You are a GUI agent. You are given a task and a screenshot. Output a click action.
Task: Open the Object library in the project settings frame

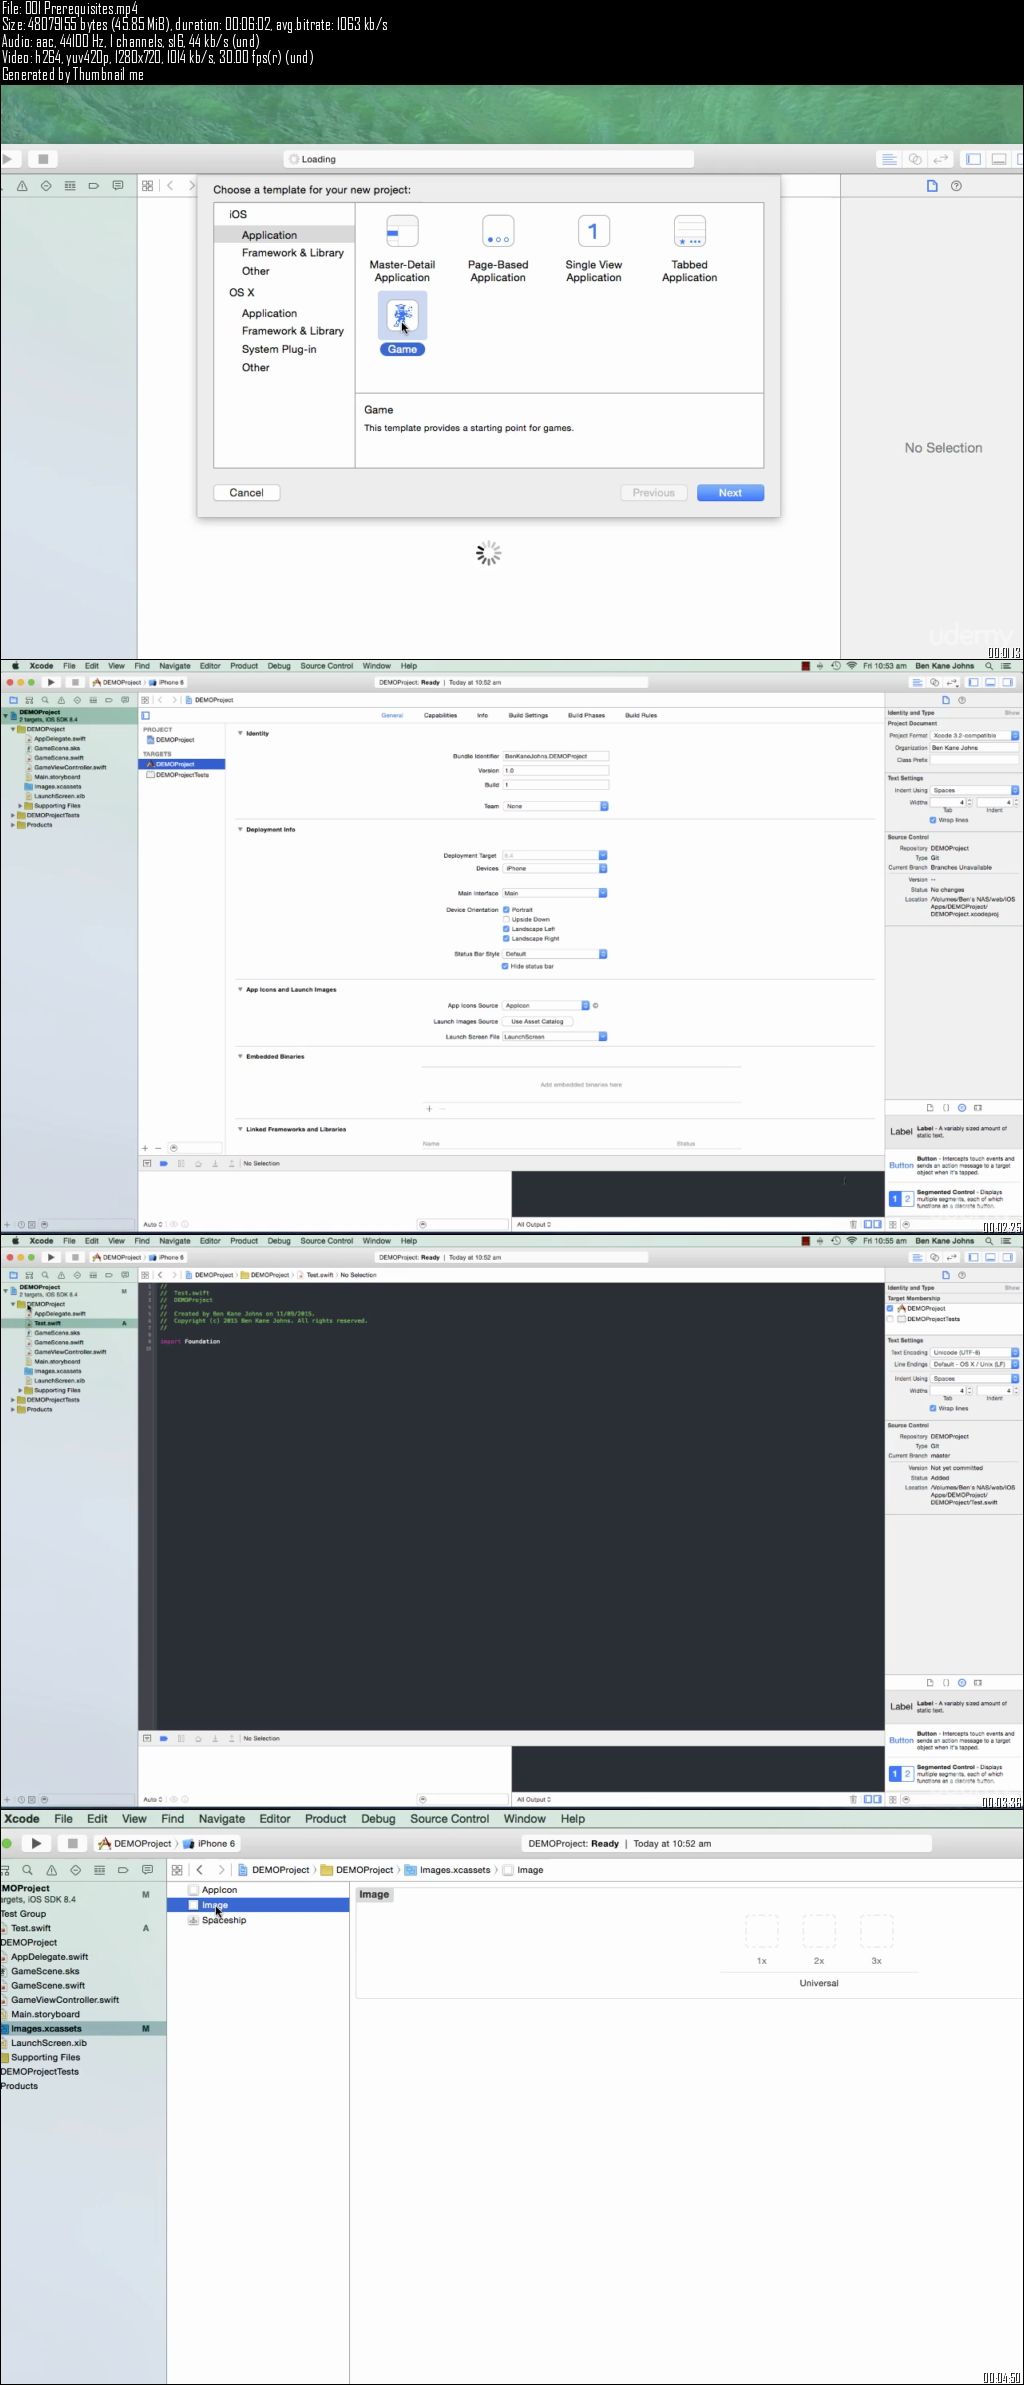(x=962, y=1108)
